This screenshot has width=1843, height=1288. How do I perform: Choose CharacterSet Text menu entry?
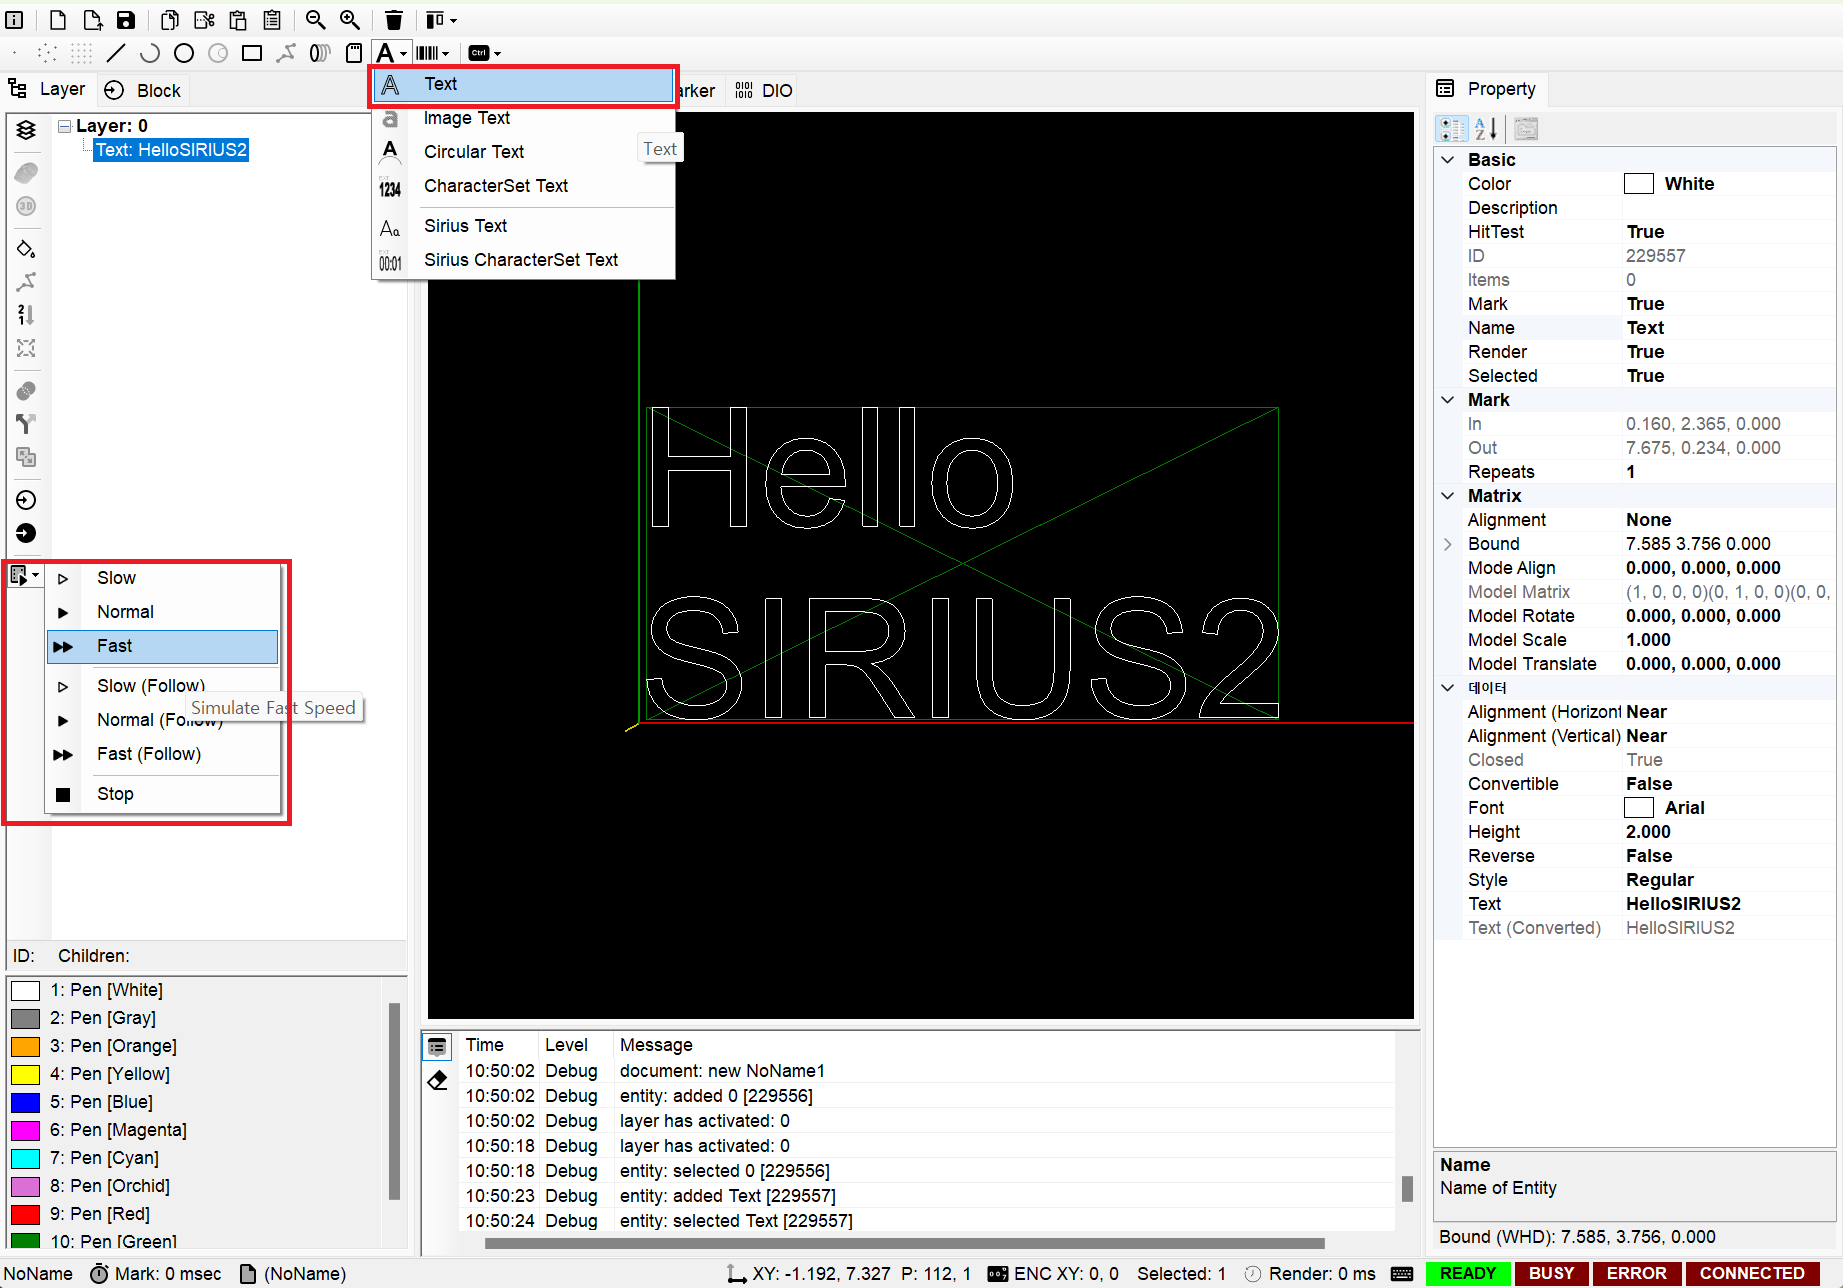click(x=524, y=186)
